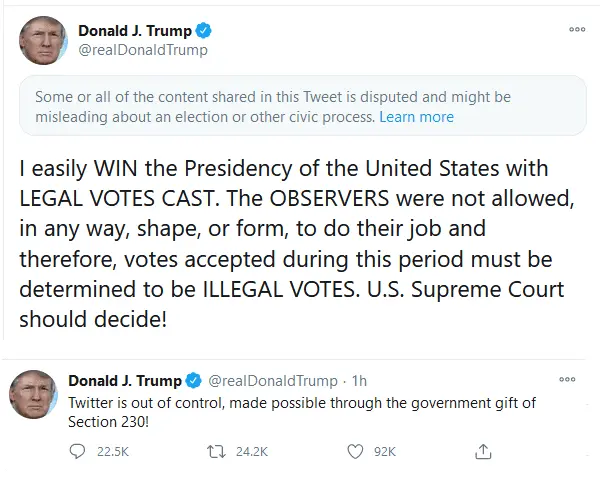Click the 92K like count
Image resolution: width=600 pixels, height=480 pixels.
[384, 452]
